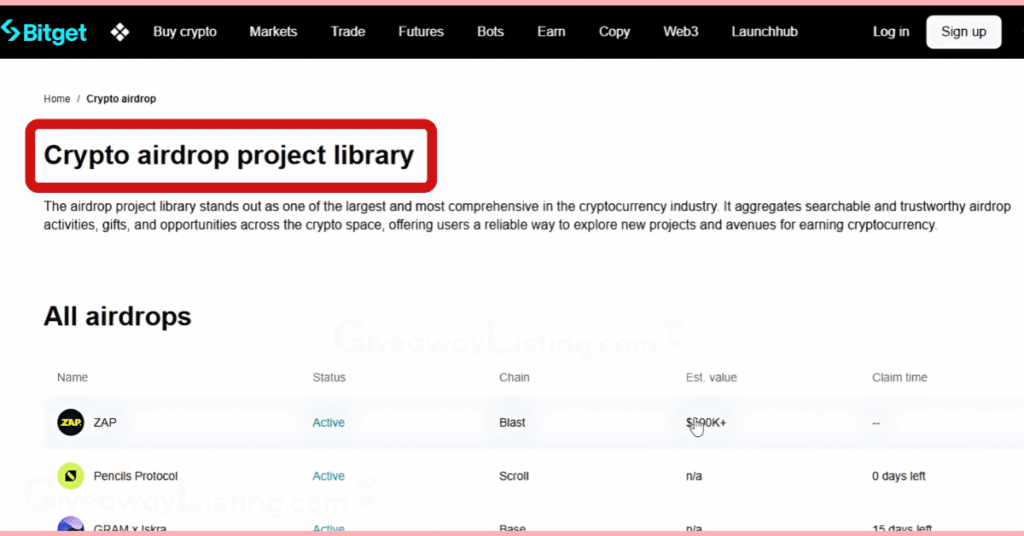The width and height of the screenshot is (1024, 536).
Task: Open the Launchhub menu
Action: [764, 31]
